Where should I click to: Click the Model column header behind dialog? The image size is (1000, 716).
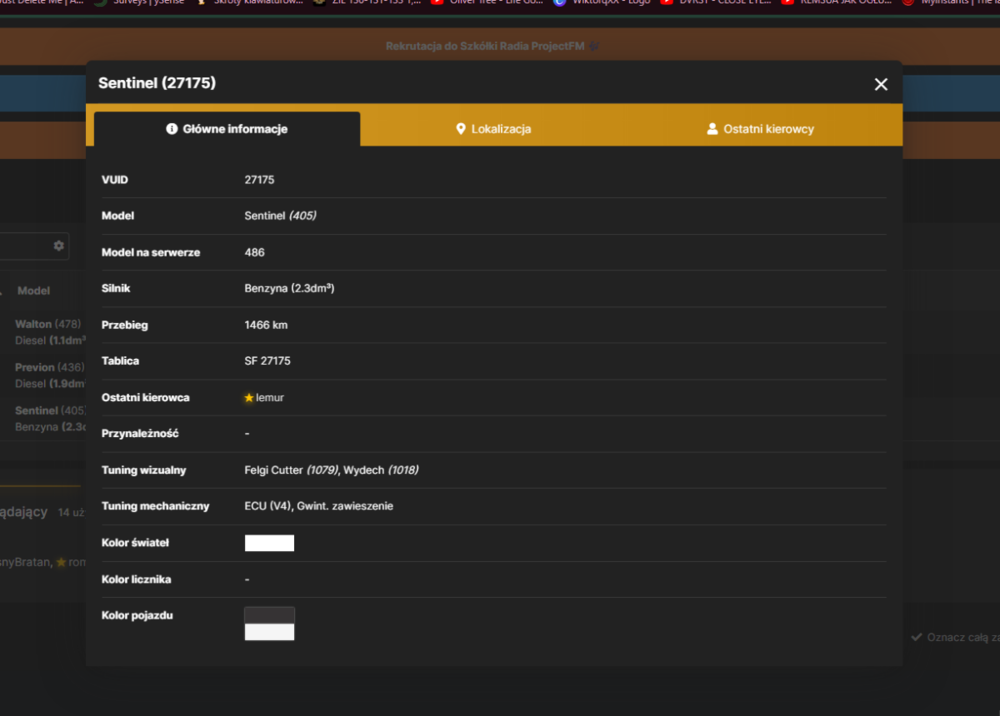tap(34, 291)
